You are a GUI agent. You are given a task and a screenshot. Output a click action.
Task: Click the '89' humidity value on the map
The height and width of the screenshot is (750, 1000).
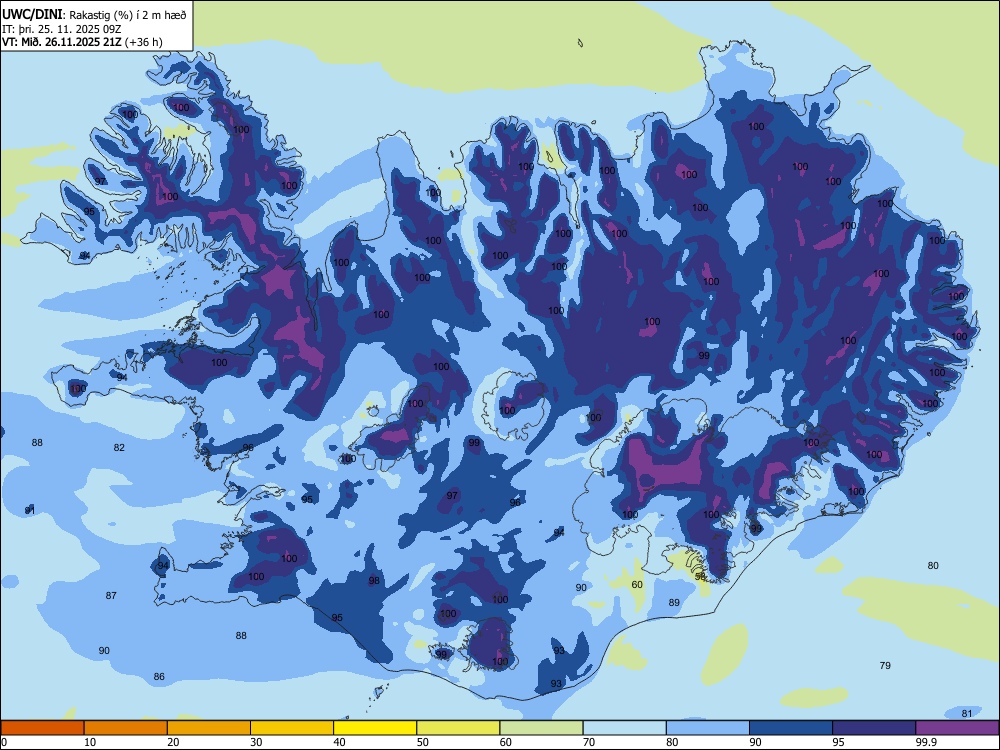coord(674,603)
